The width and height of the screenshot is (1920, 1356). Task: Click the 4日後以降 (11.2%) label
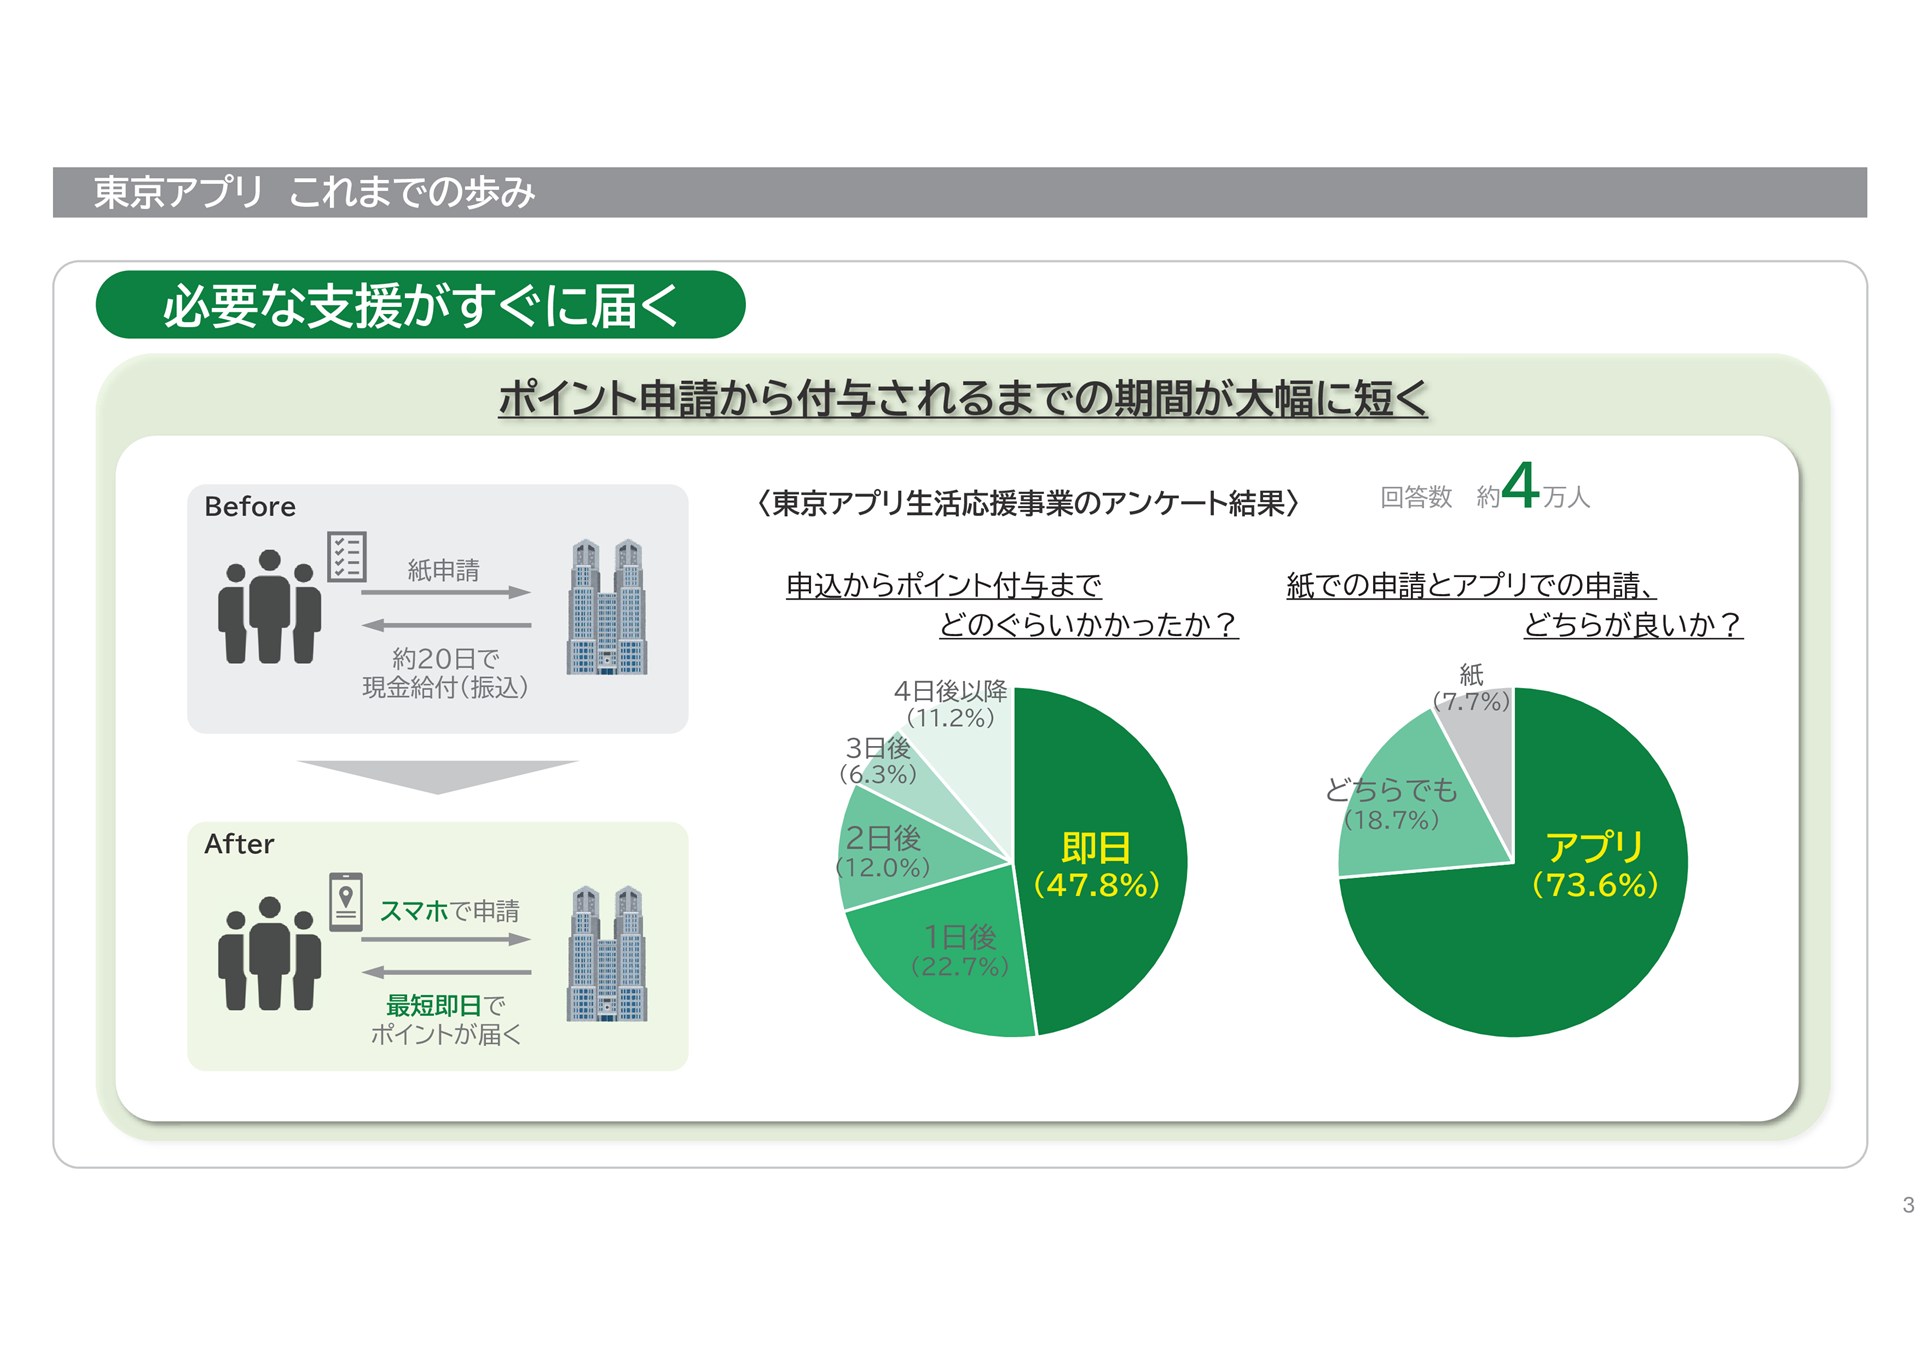[x=950, y=704]
